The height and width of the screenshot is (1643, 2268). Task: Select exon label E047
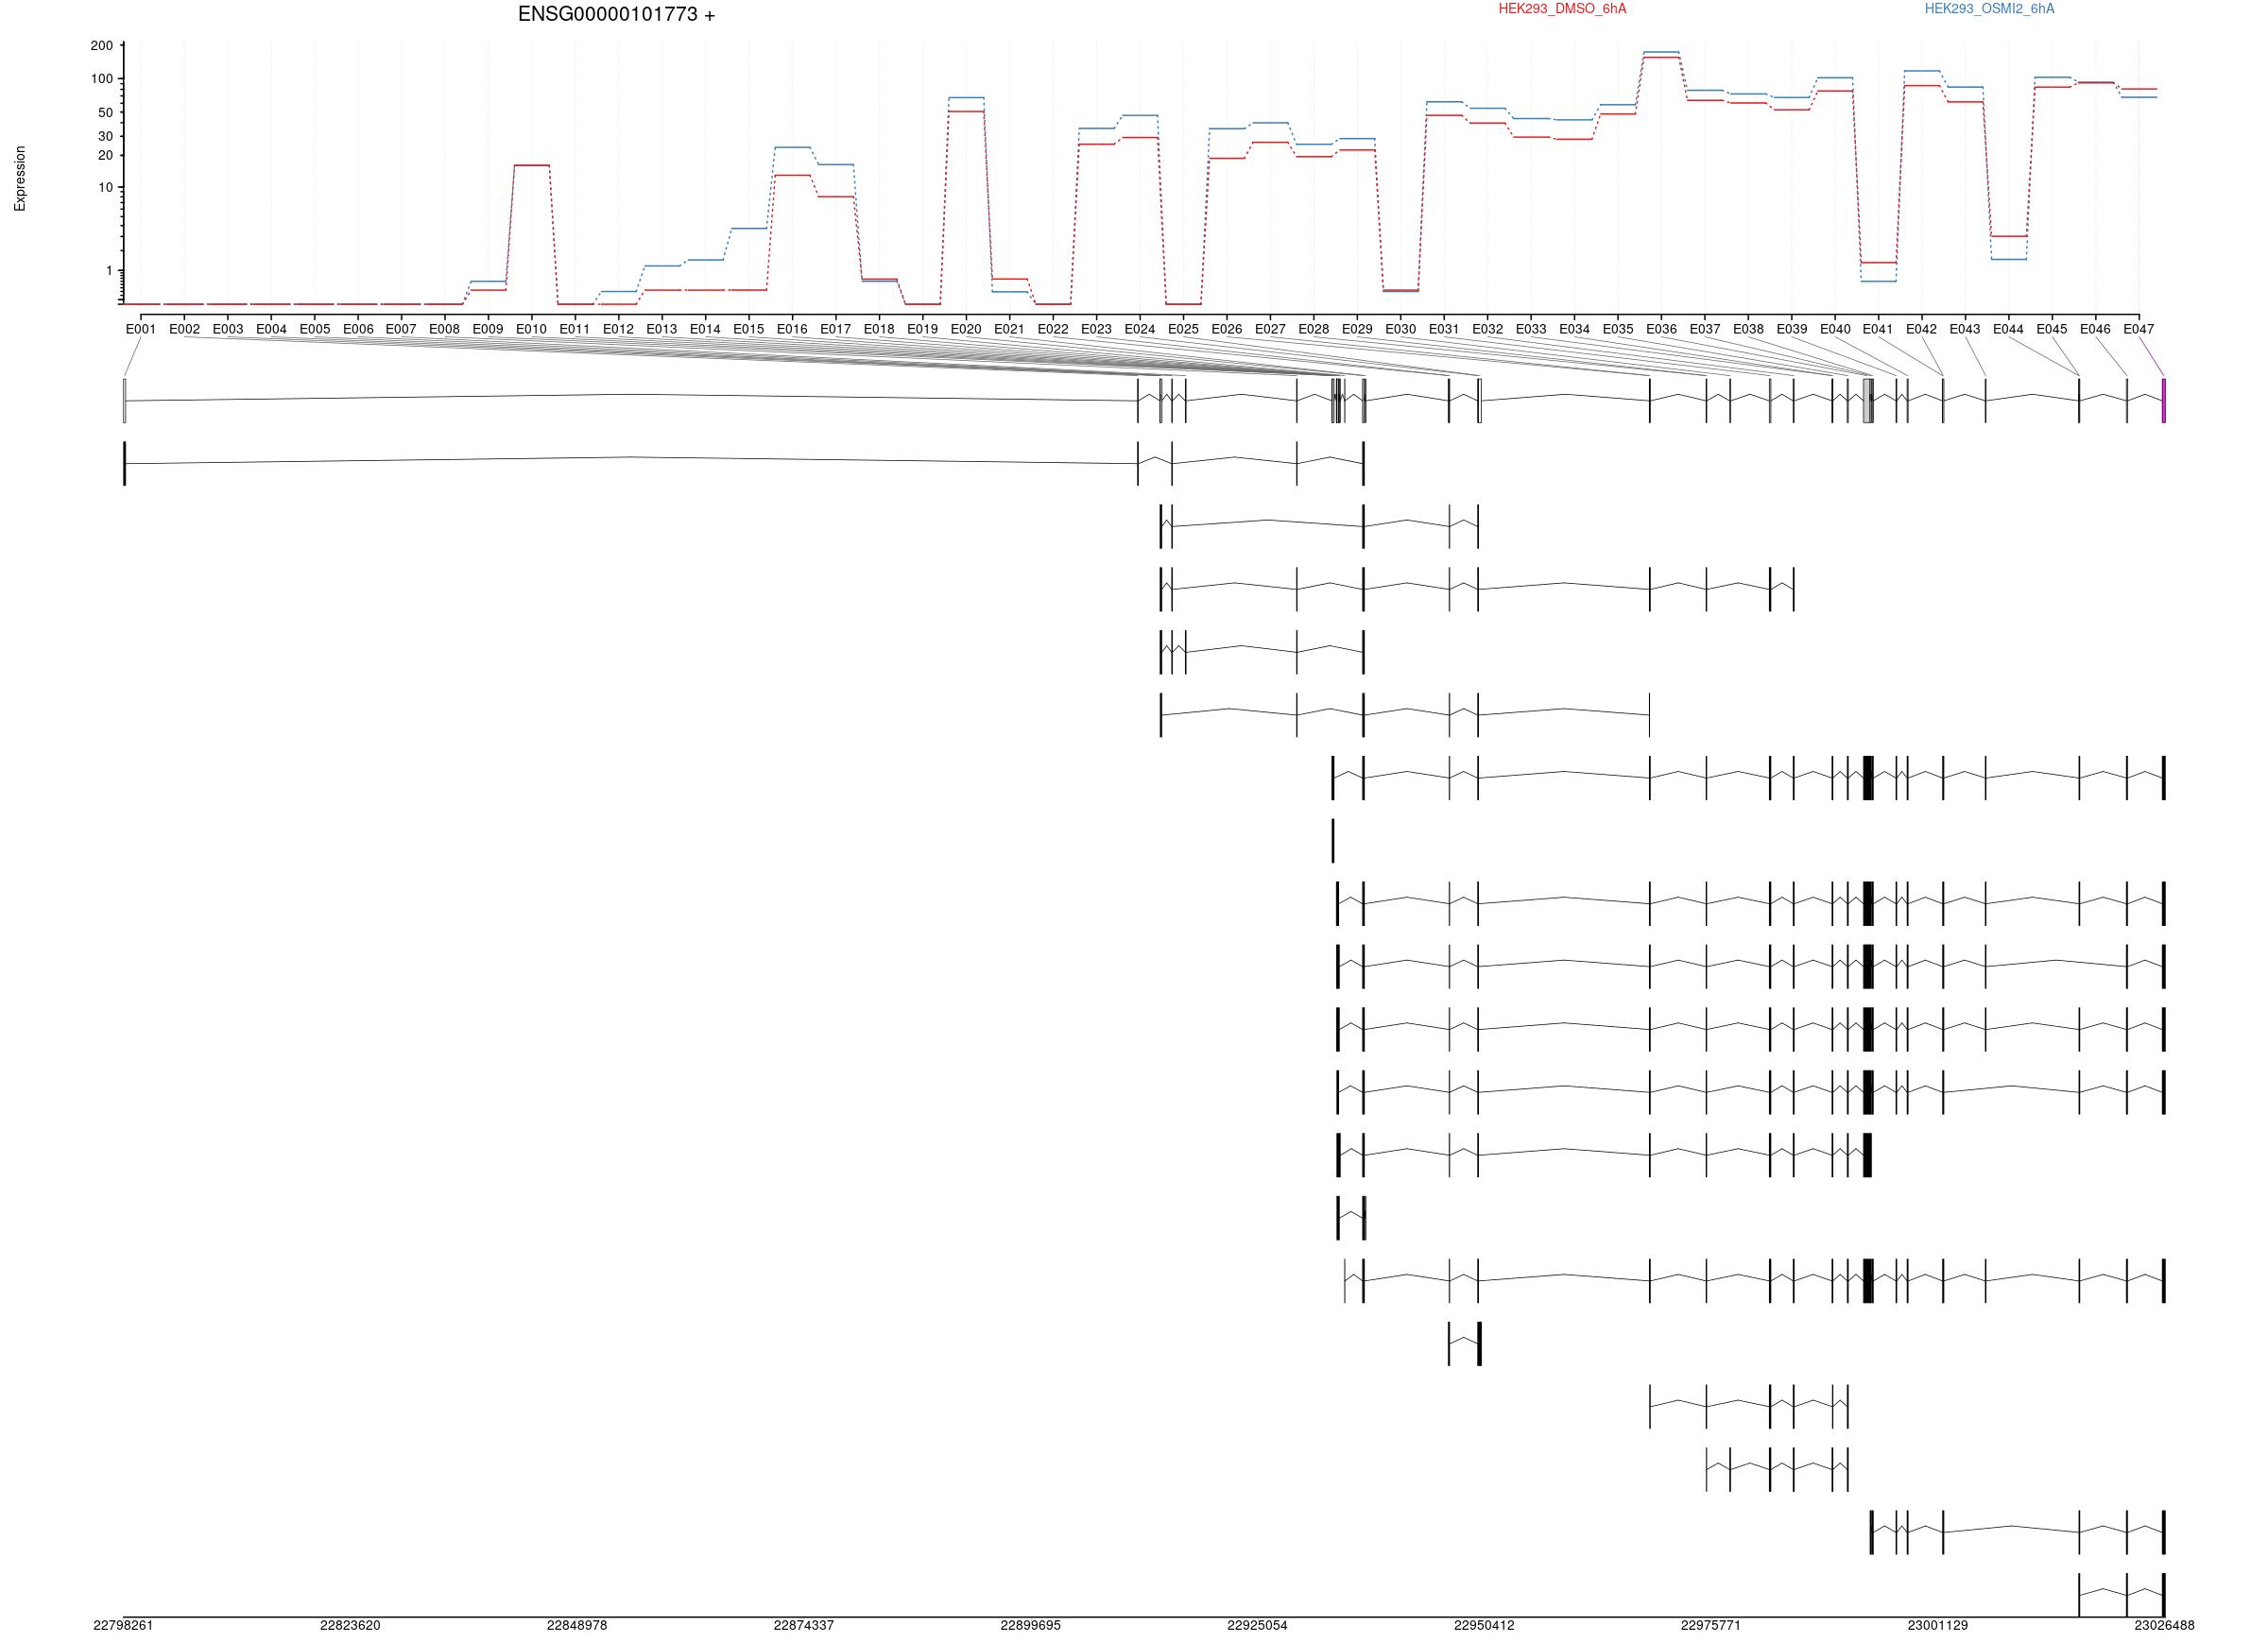[x=2139, y=329]
